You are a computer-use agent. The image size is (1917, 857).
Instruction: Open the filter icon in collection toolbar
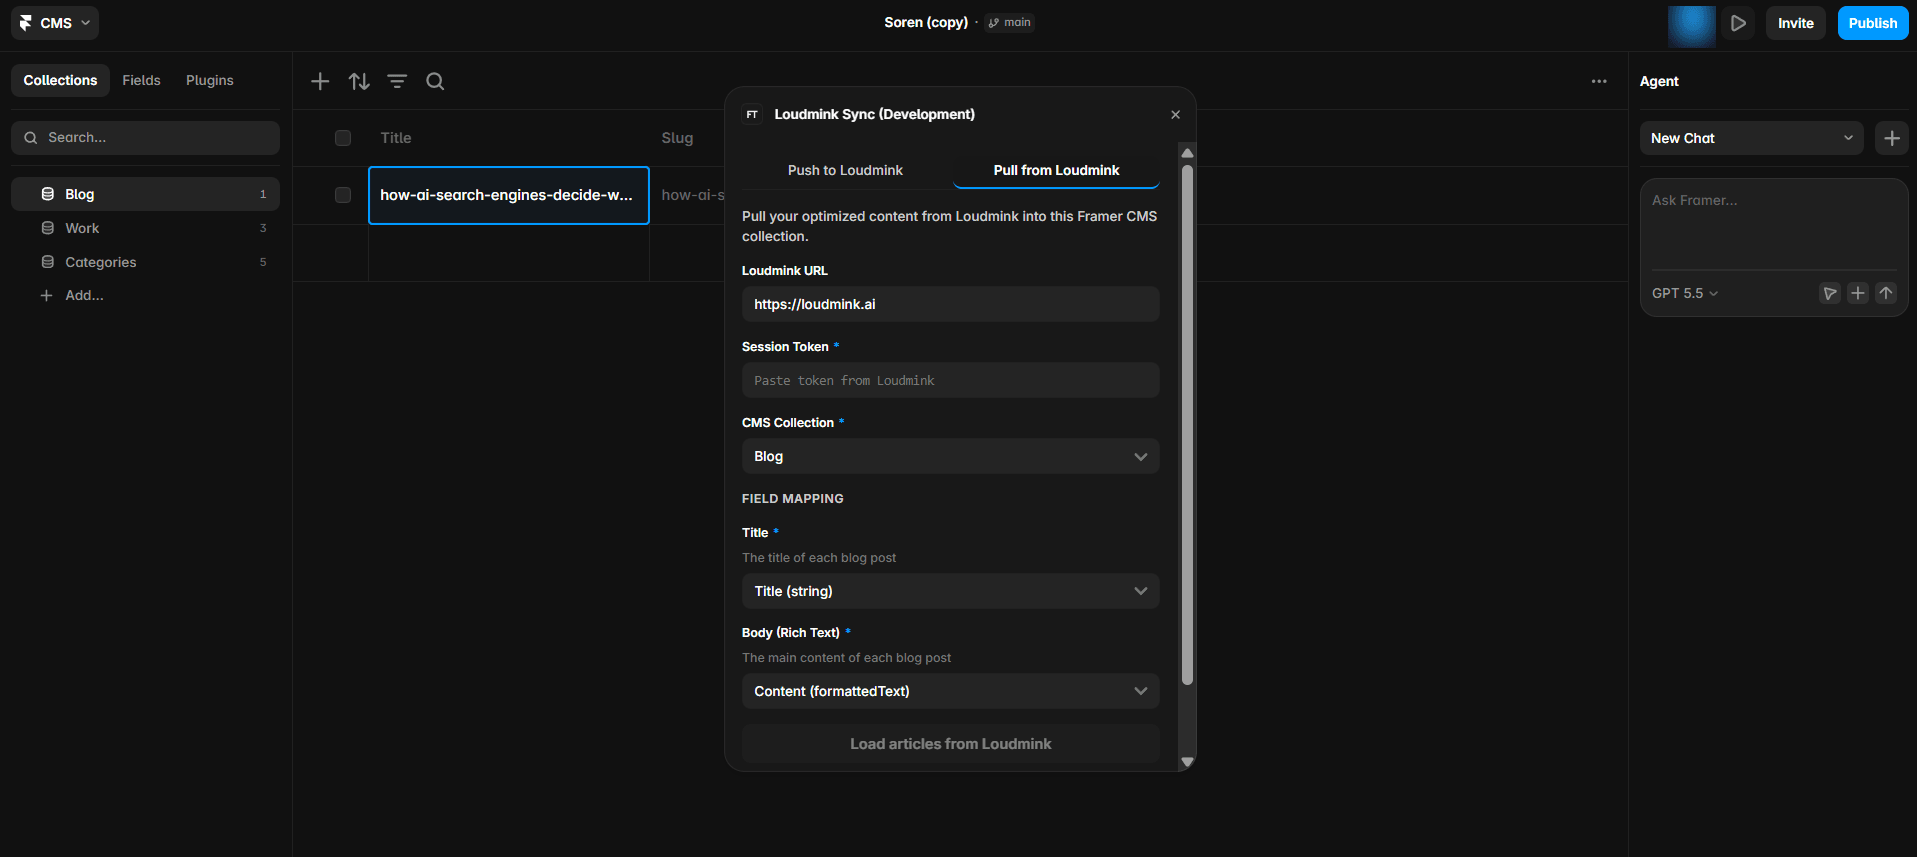[x=397, y=81]
